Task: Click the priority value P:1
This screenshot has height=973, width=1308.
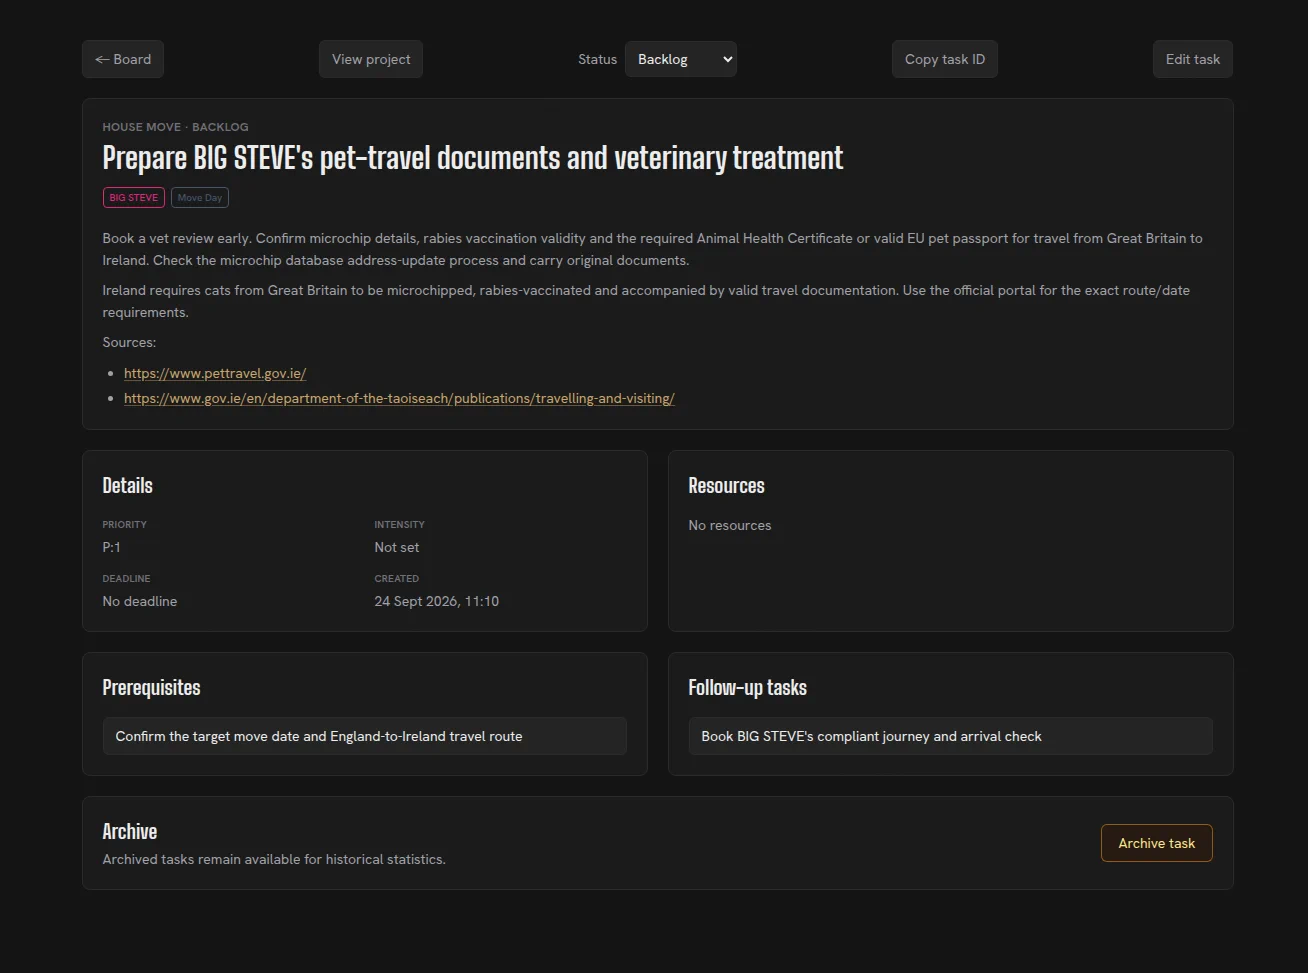Action: coord(112,547)
